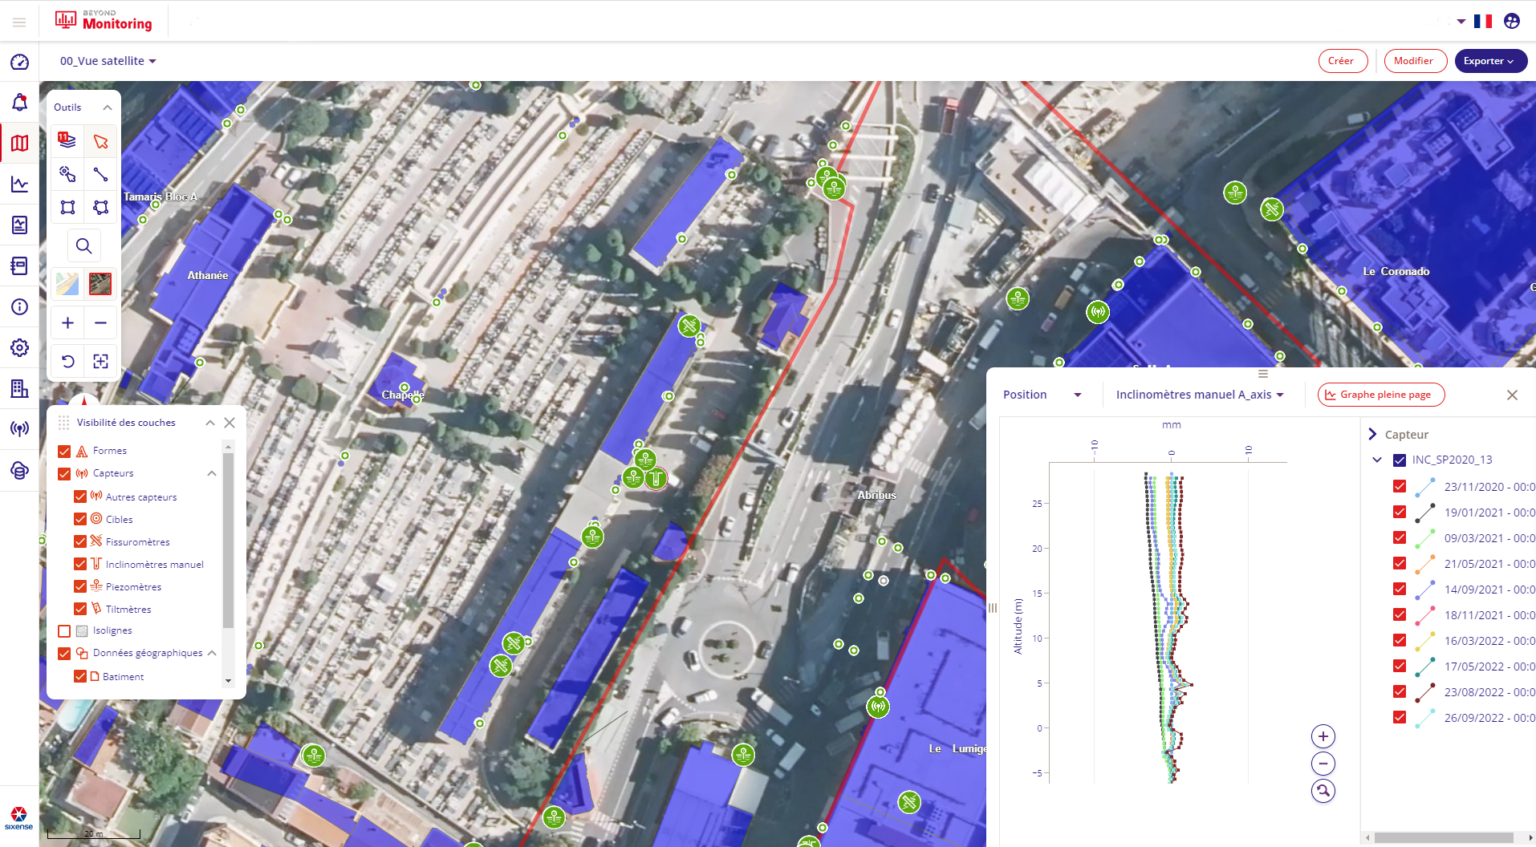Open the map search magnifier tool
The image size is (1536, 847).
[84, 246]
